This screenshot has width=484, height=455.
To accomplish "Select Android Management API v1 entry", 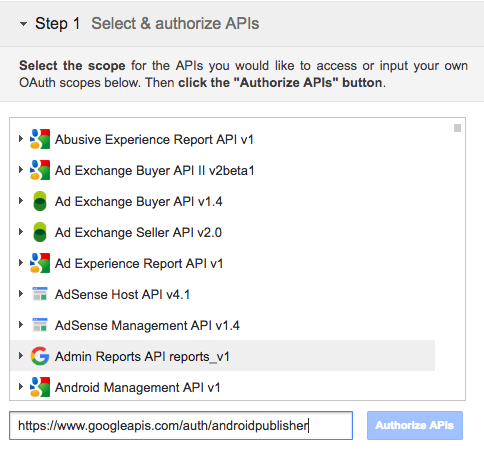I will click(138, 387).
